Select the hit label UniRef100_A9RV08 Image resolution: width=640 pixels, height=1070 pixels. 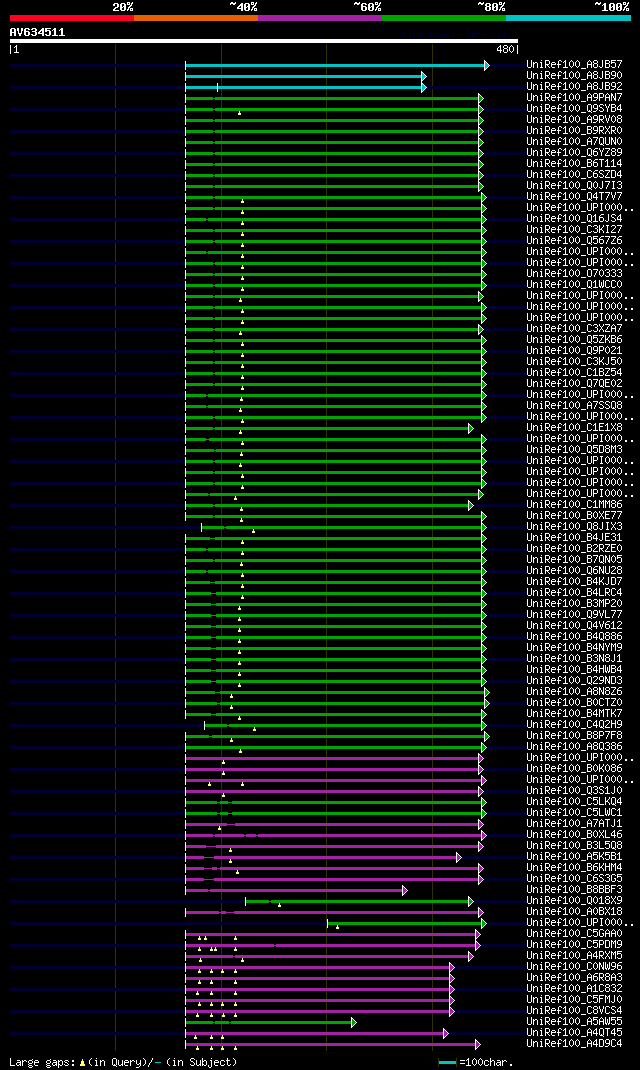tap(574, 119)
